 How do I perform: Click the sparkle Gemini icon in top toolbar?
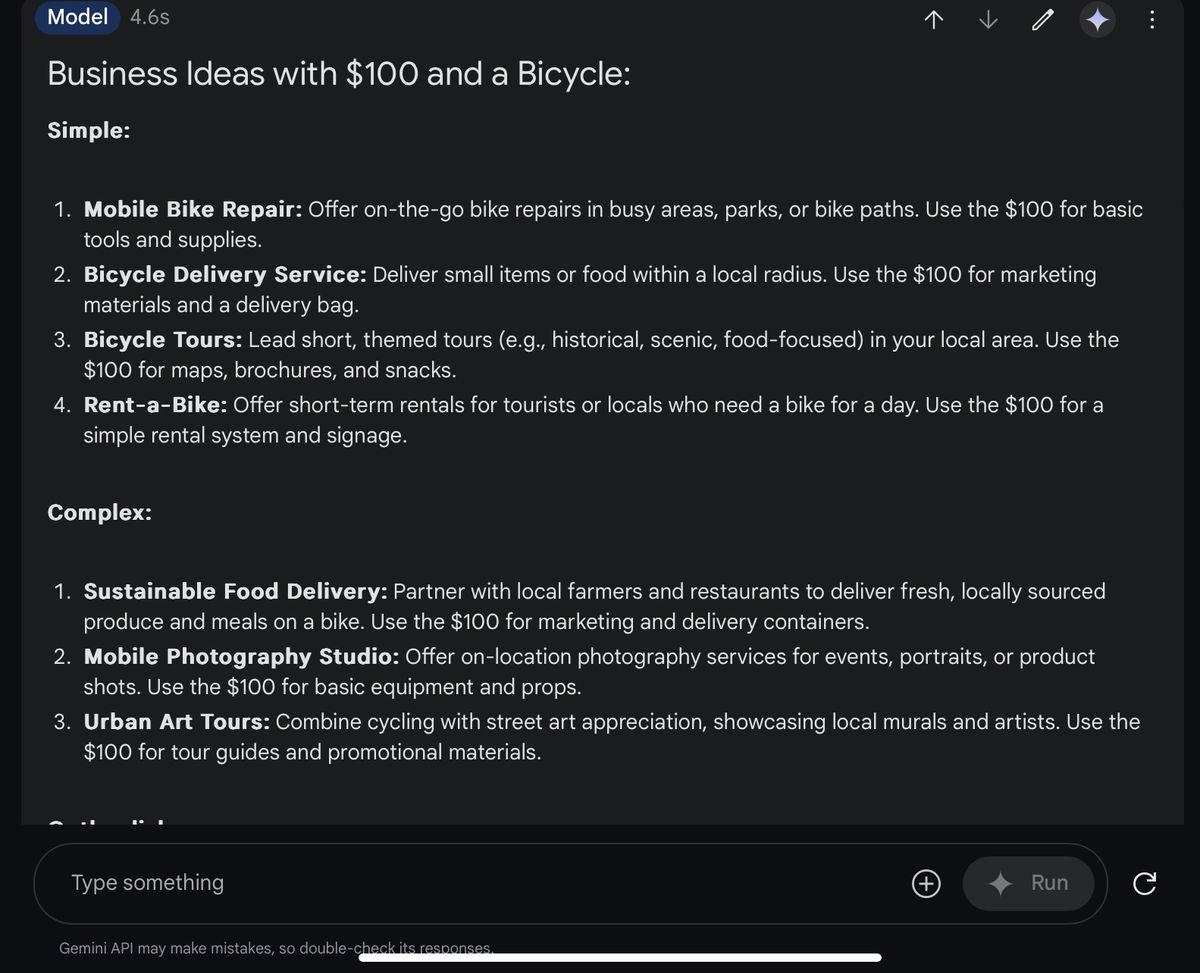click(1097, 19)
